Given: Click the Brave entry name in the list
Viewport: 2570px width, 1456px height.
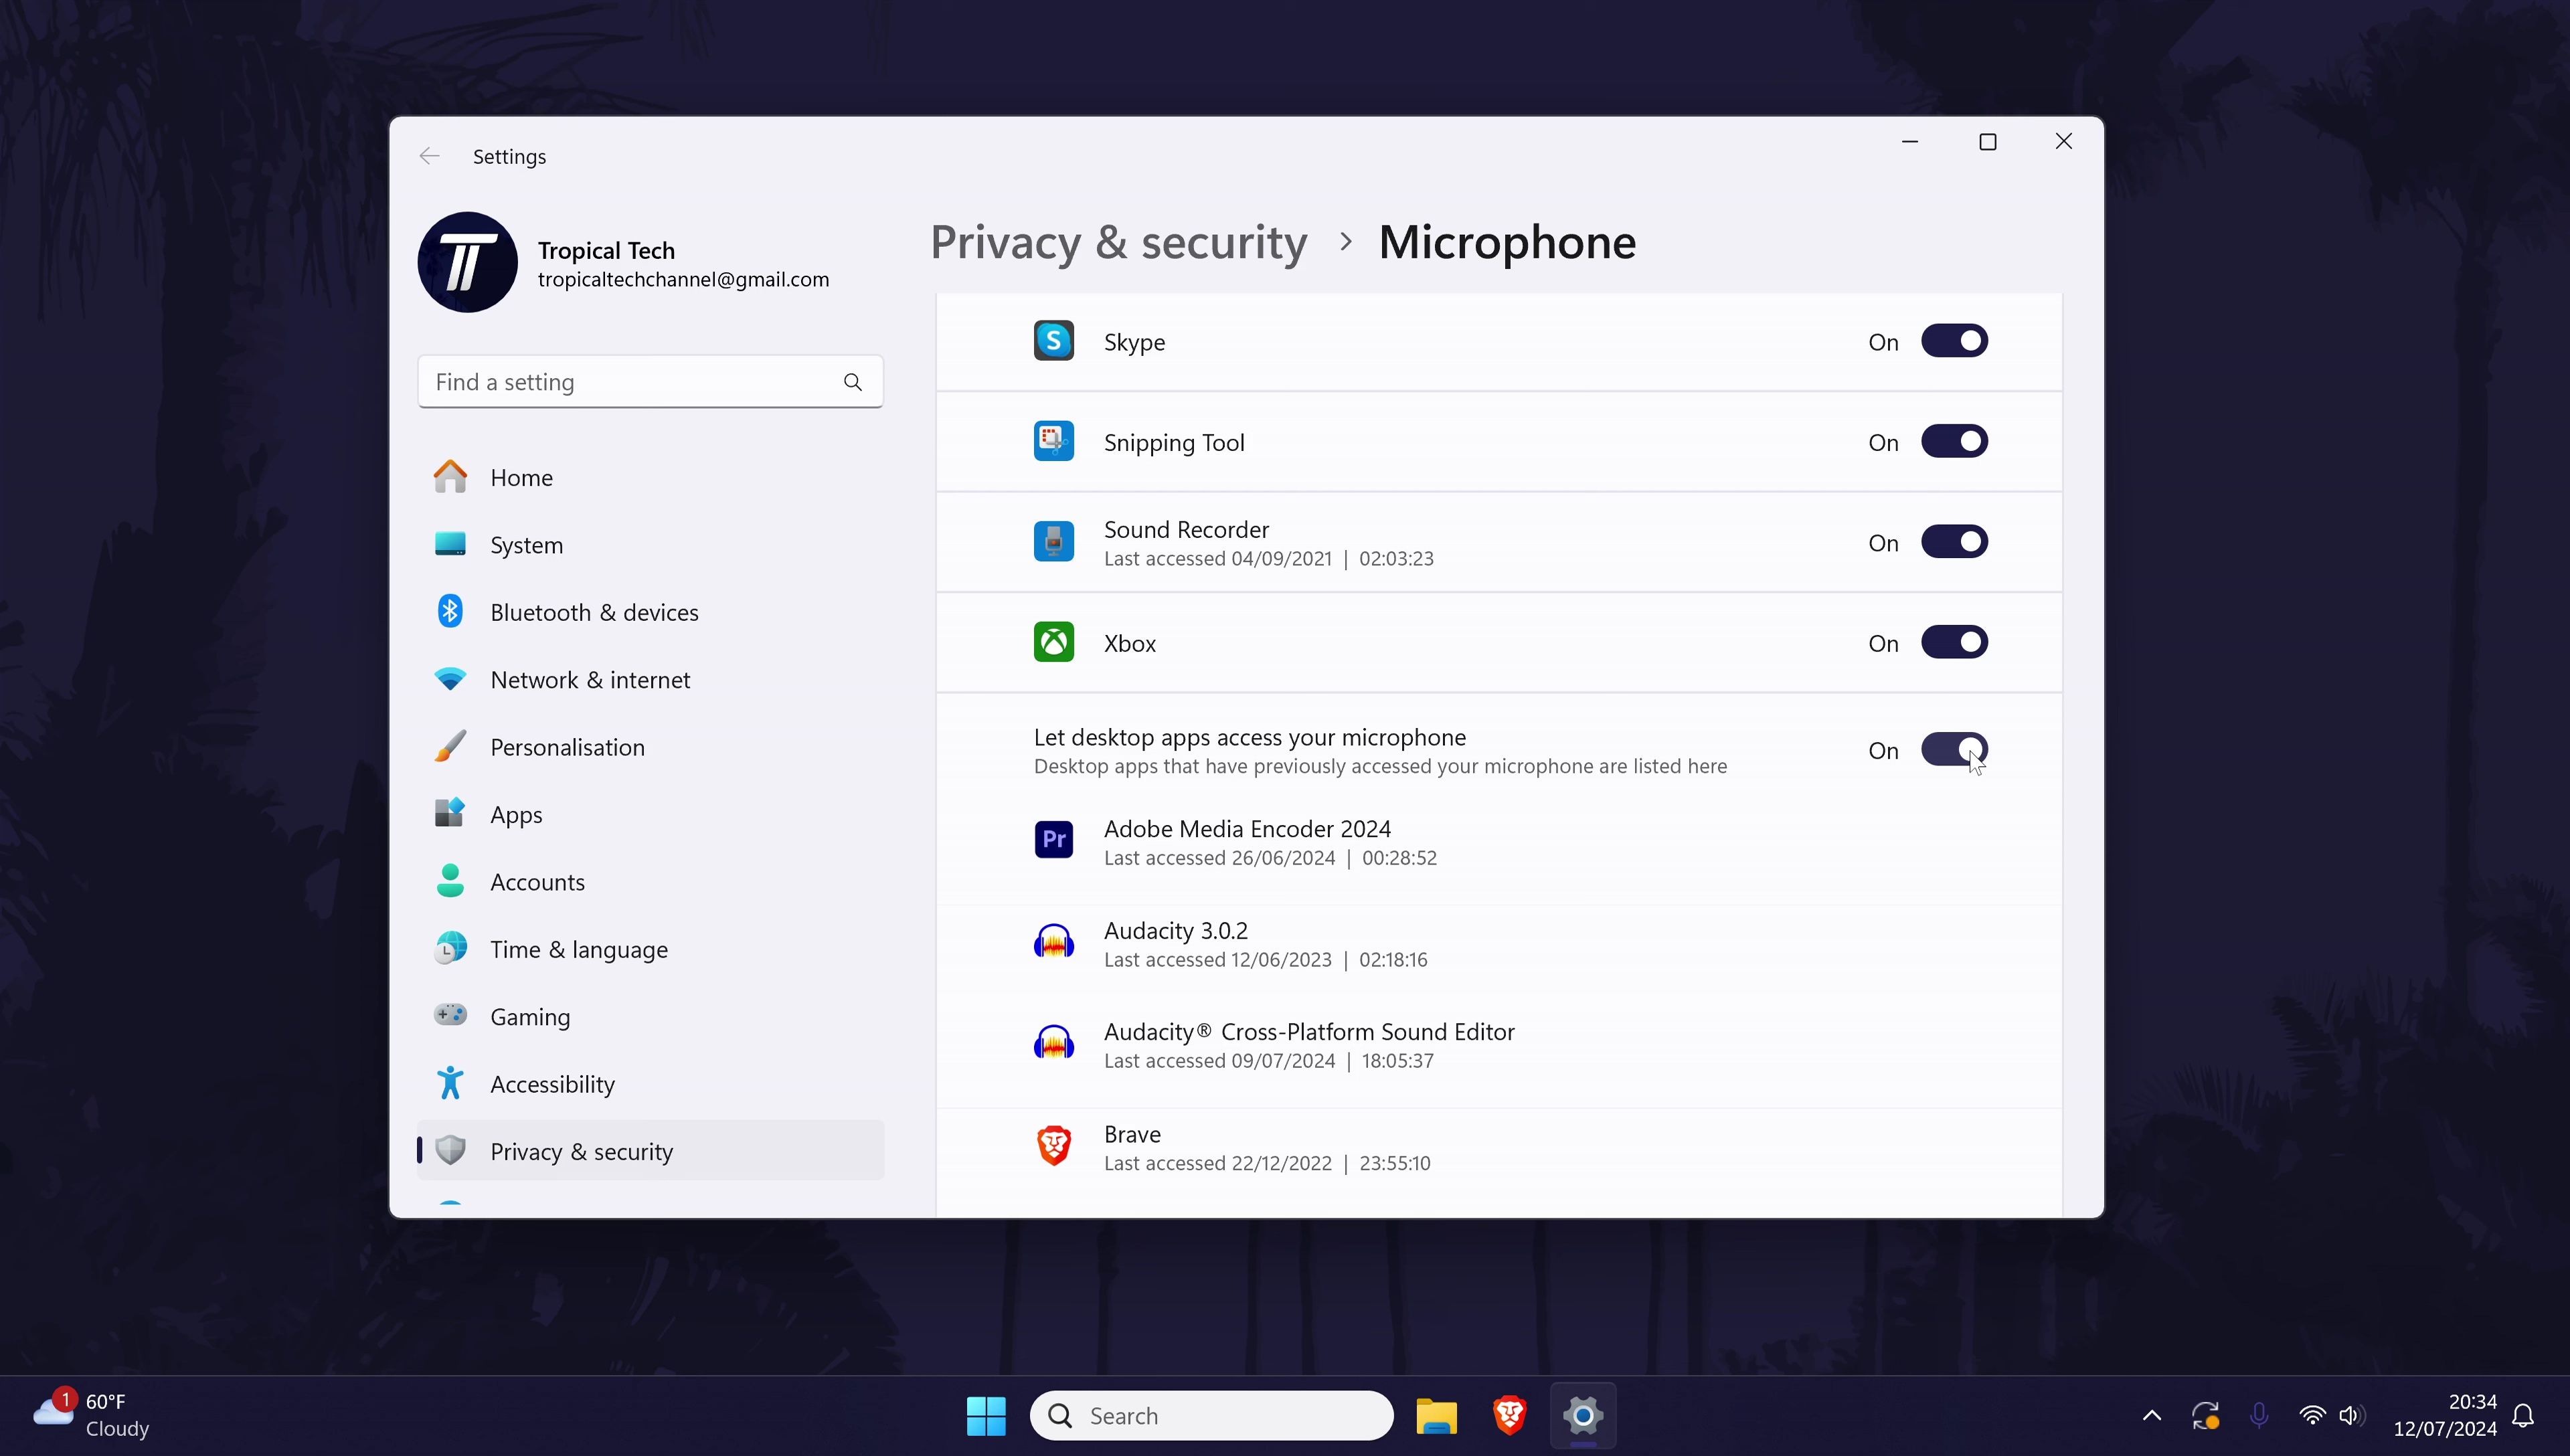Looking at the screenshot, I should tap(1132, 1134).
